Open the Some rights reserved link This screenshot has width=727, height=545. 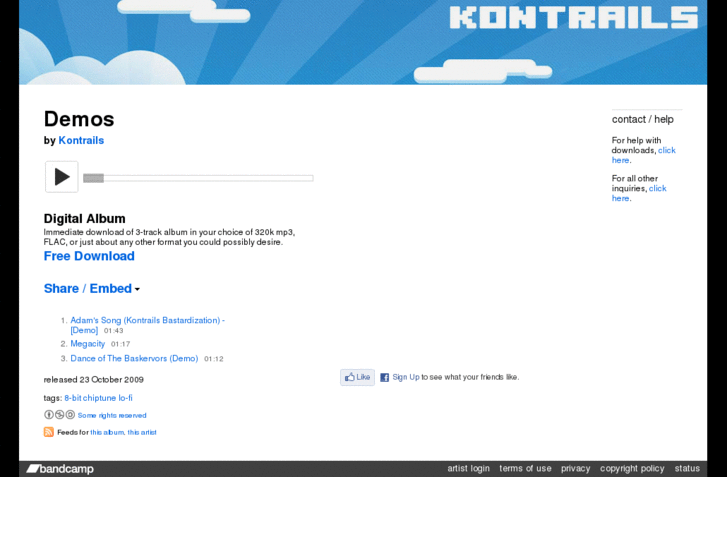click(112, 416)
